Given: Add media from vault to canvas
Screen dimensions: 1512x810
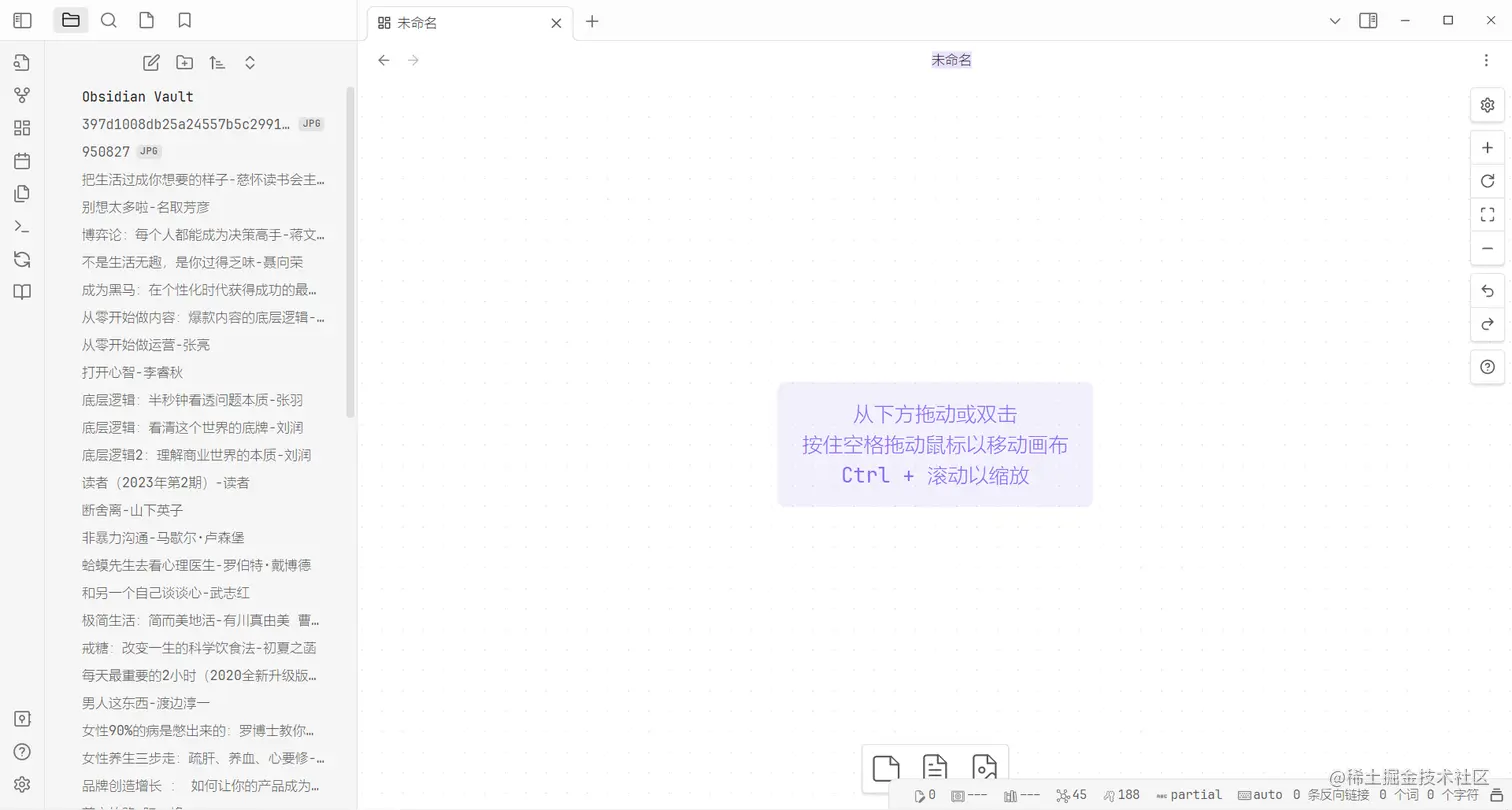Looking at the screenshot, I should click(x=984, y=767).
